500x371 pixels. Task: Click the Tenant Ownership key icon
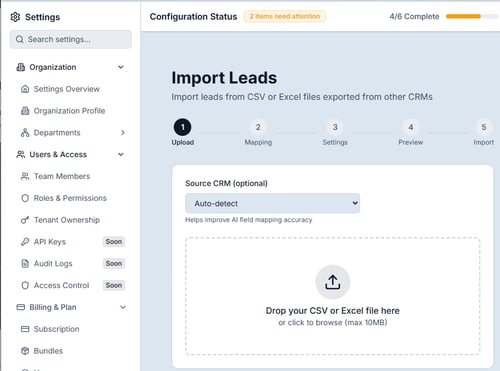[x=25, y=220]
